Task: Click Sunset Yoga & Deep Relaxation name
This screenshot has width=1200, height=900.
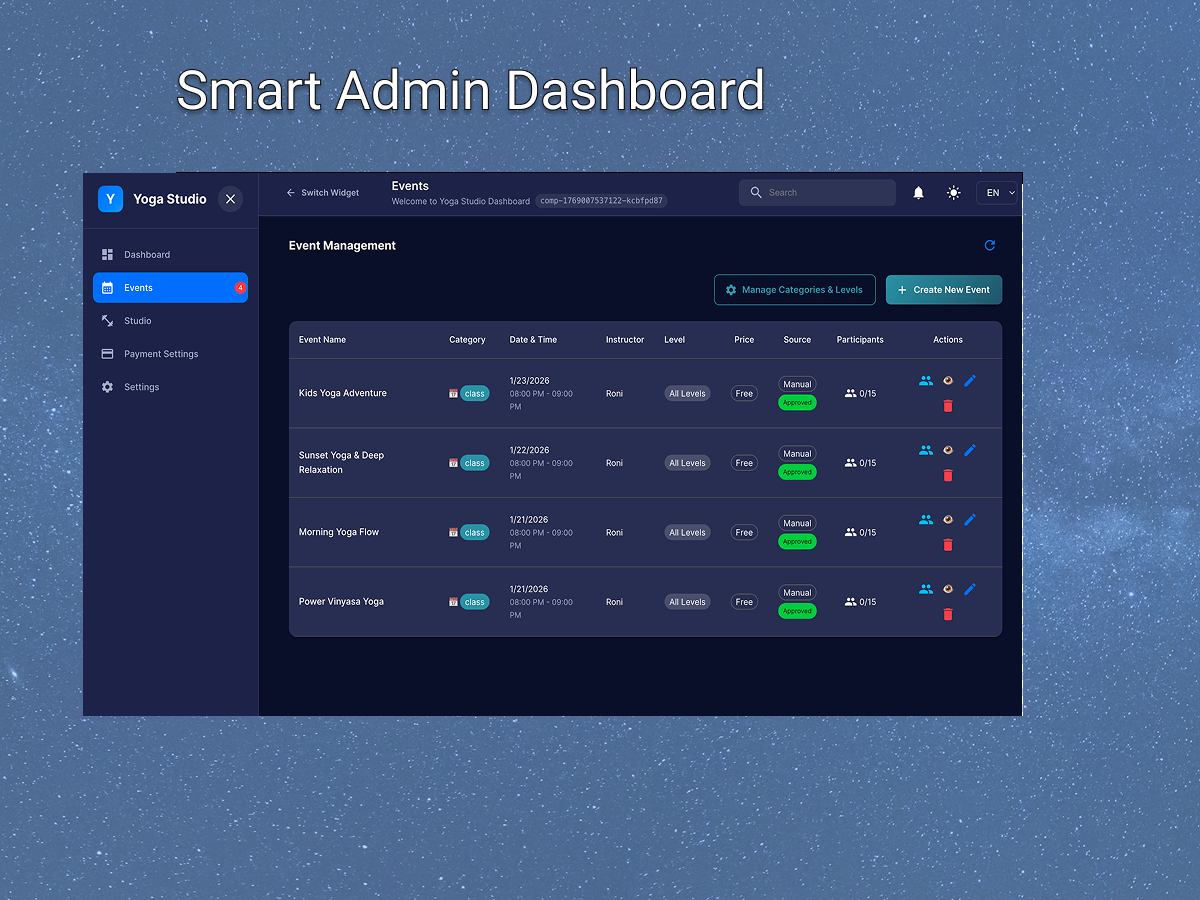Action: (341, 463)
